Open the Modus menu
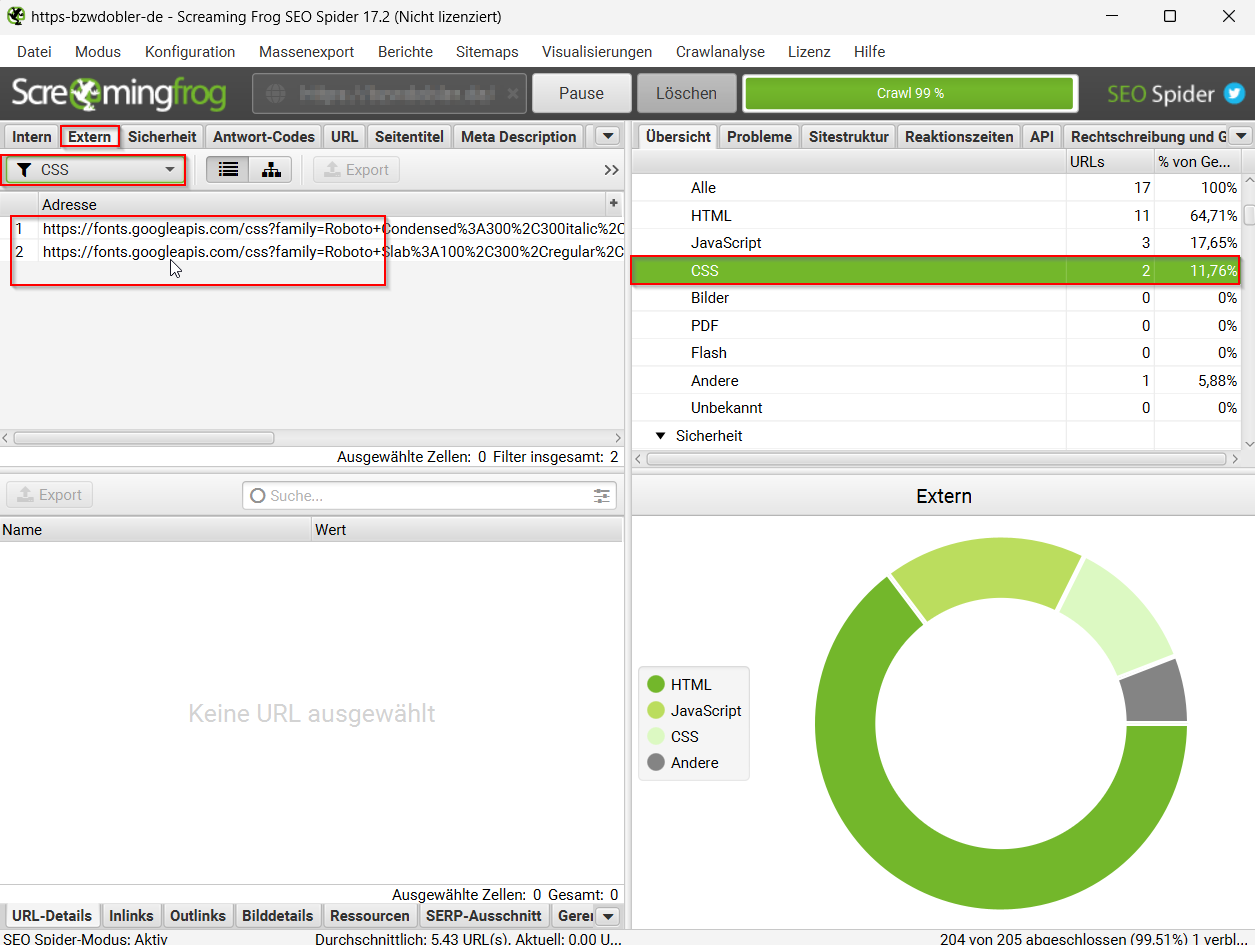1255x945 pixels. [98, 52]
